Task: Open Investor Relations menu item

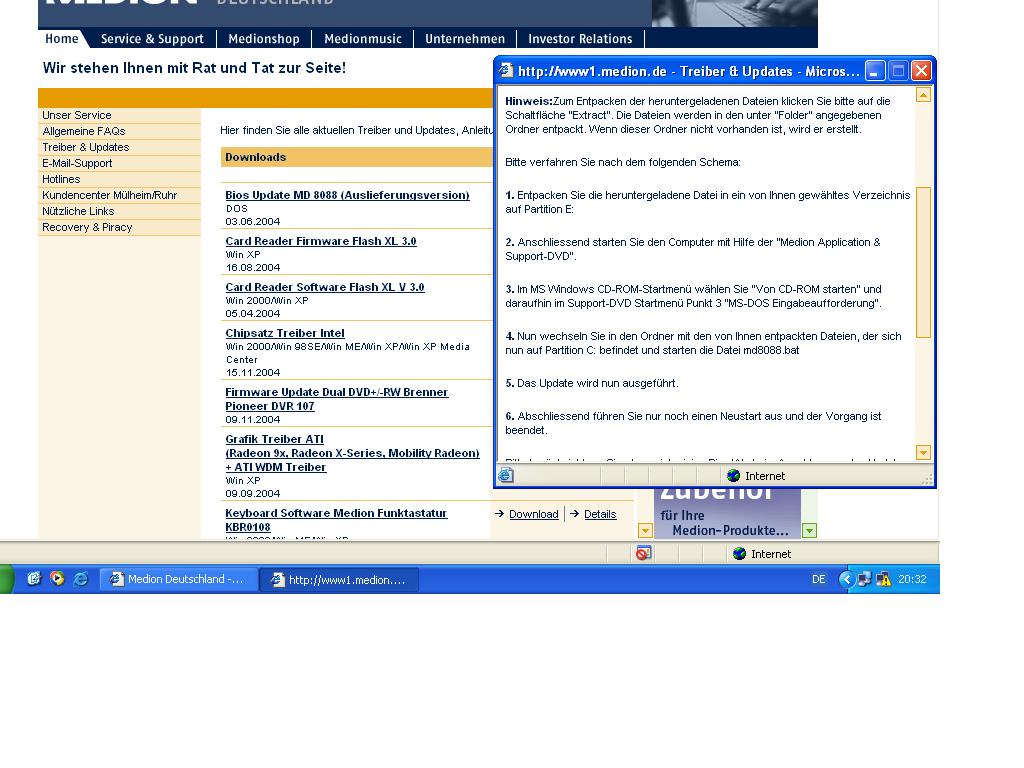Action: point(580,39)
